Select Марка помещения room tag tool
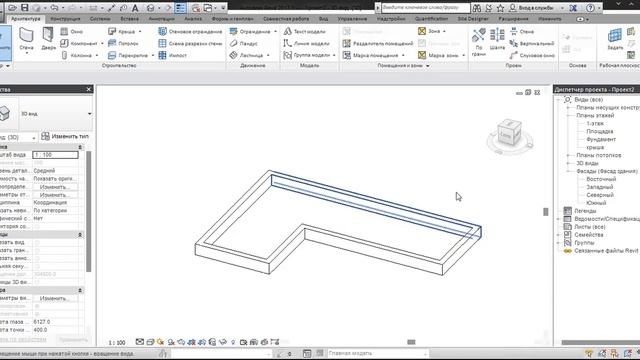 click(371, 55)
